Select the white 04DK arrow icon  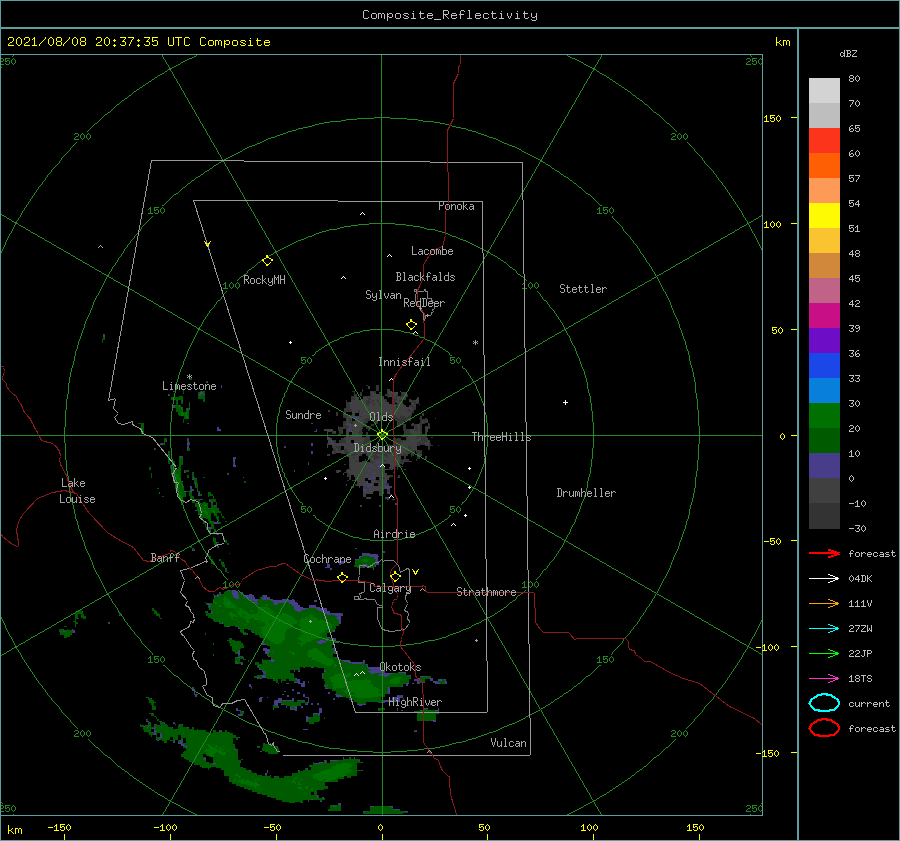pos(824,578)
